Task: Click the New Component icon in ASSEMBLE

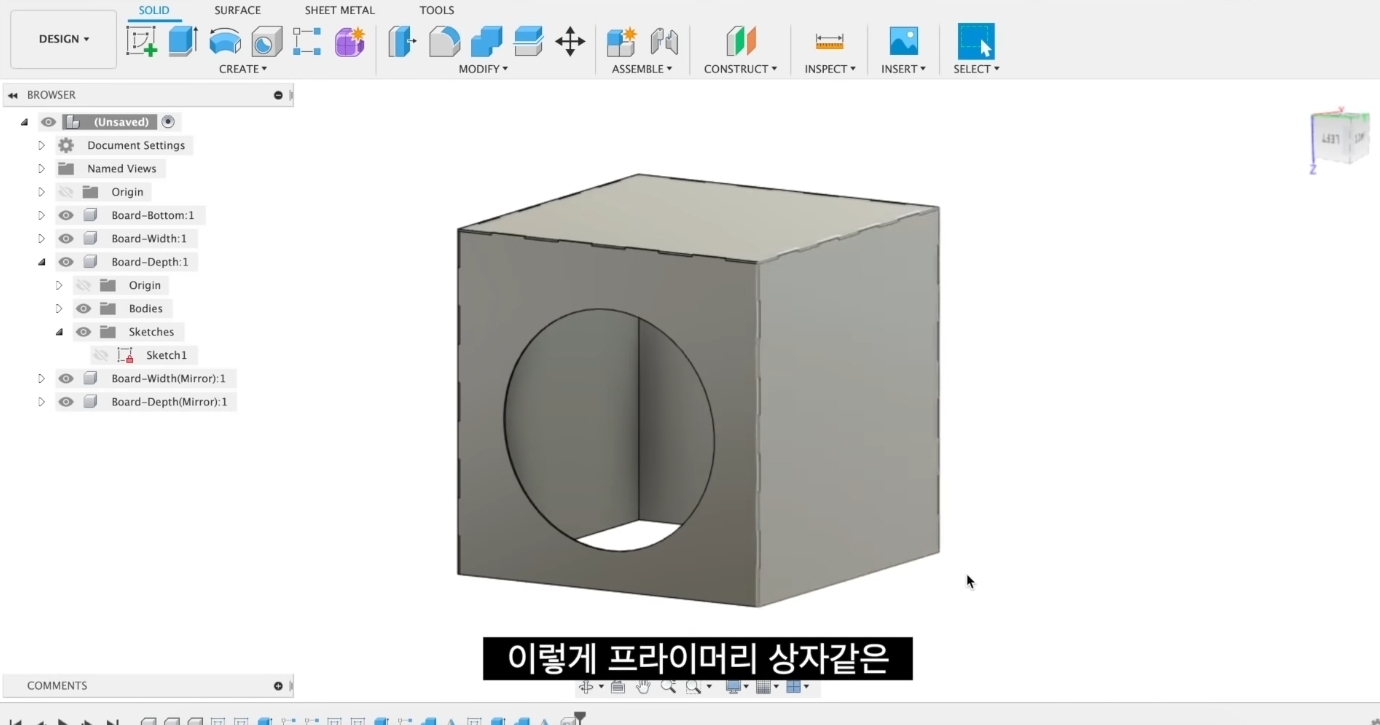Action: [x=621, y=41]
